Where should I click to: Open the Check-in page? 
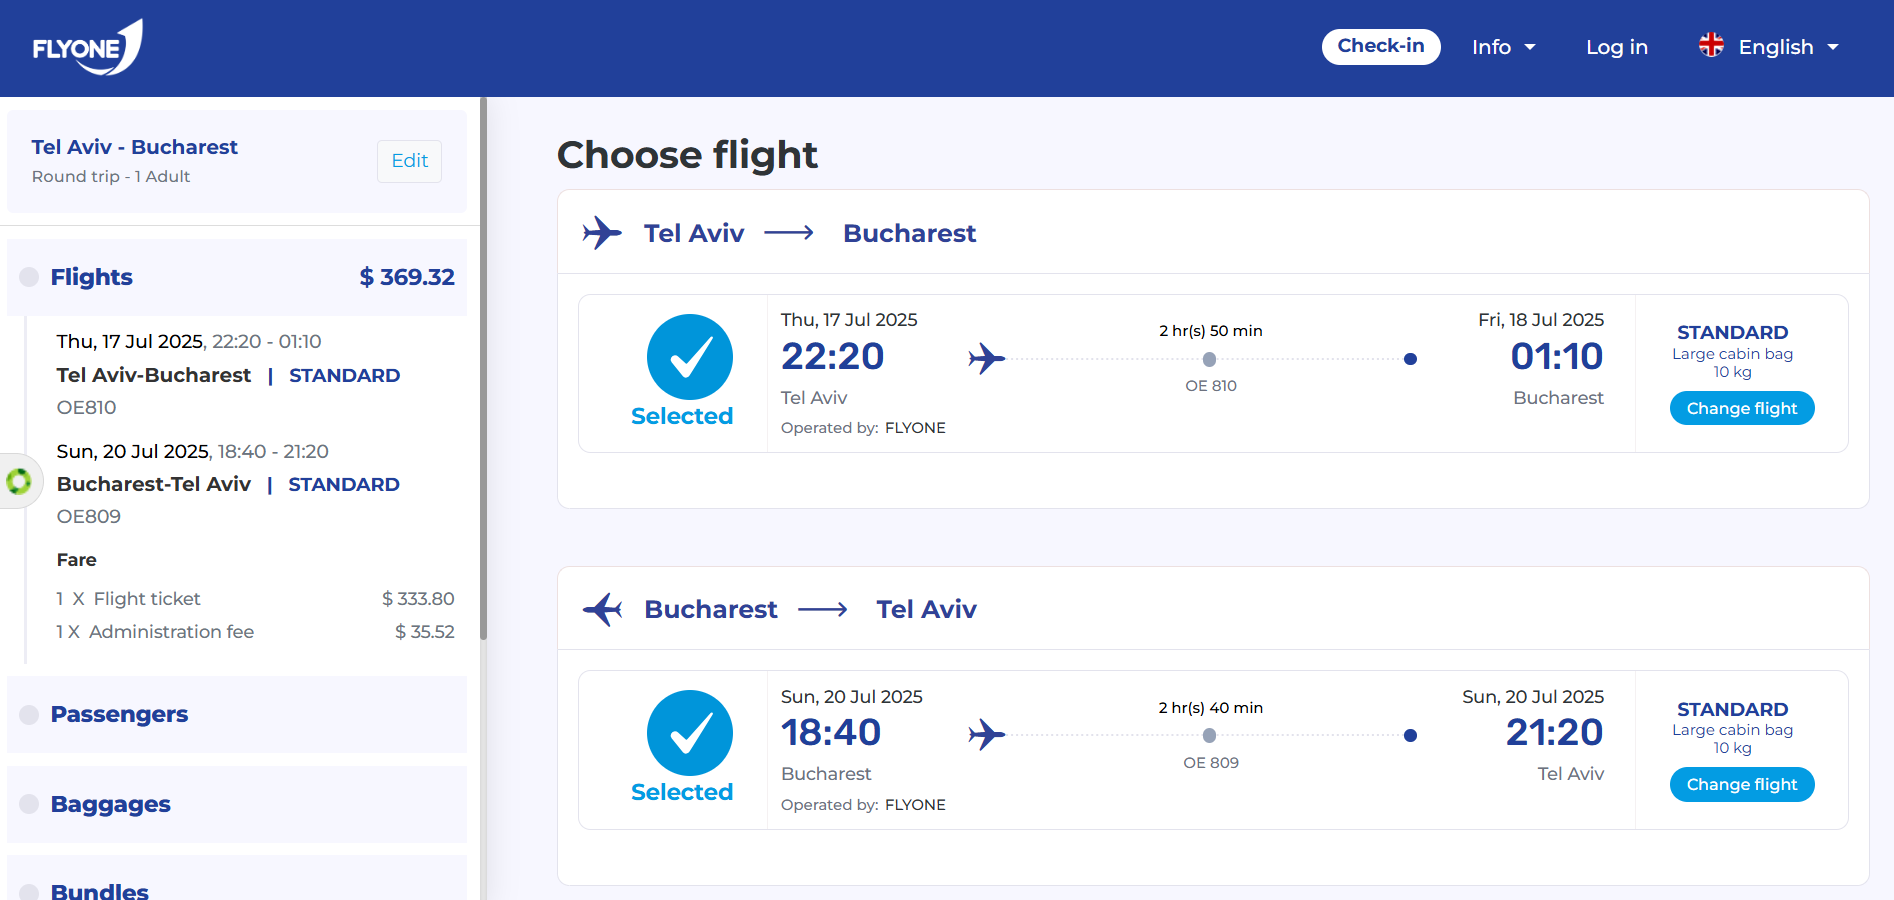point(1380,46)
